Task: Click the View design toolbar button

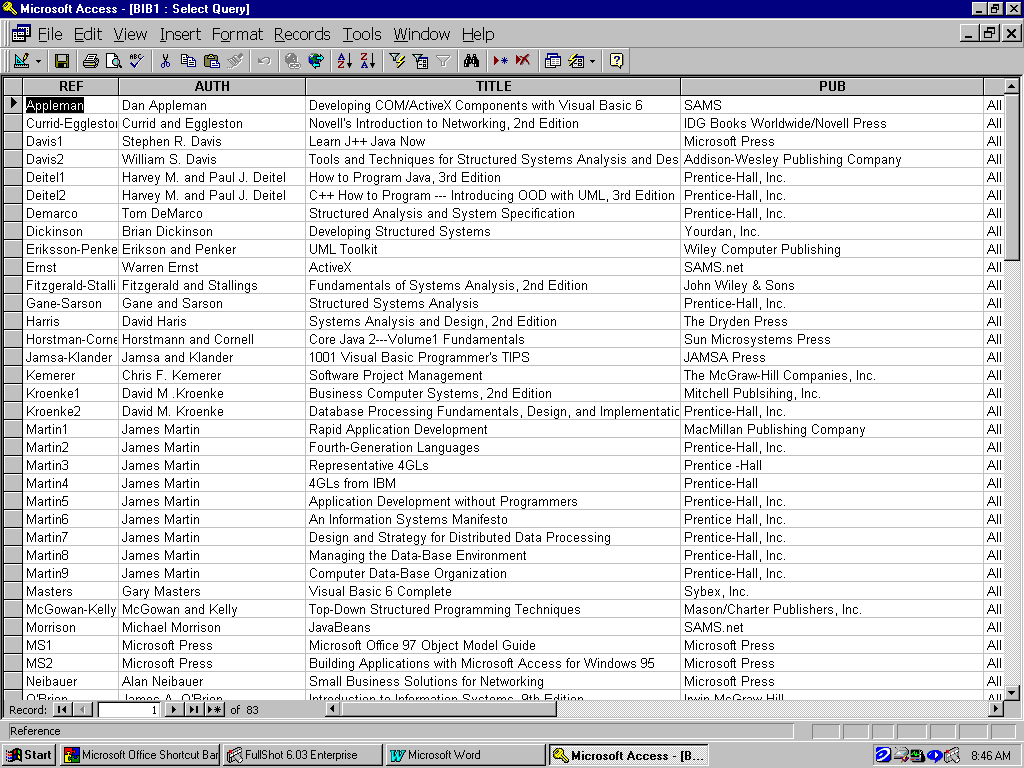Action: [x=22, y=61]
